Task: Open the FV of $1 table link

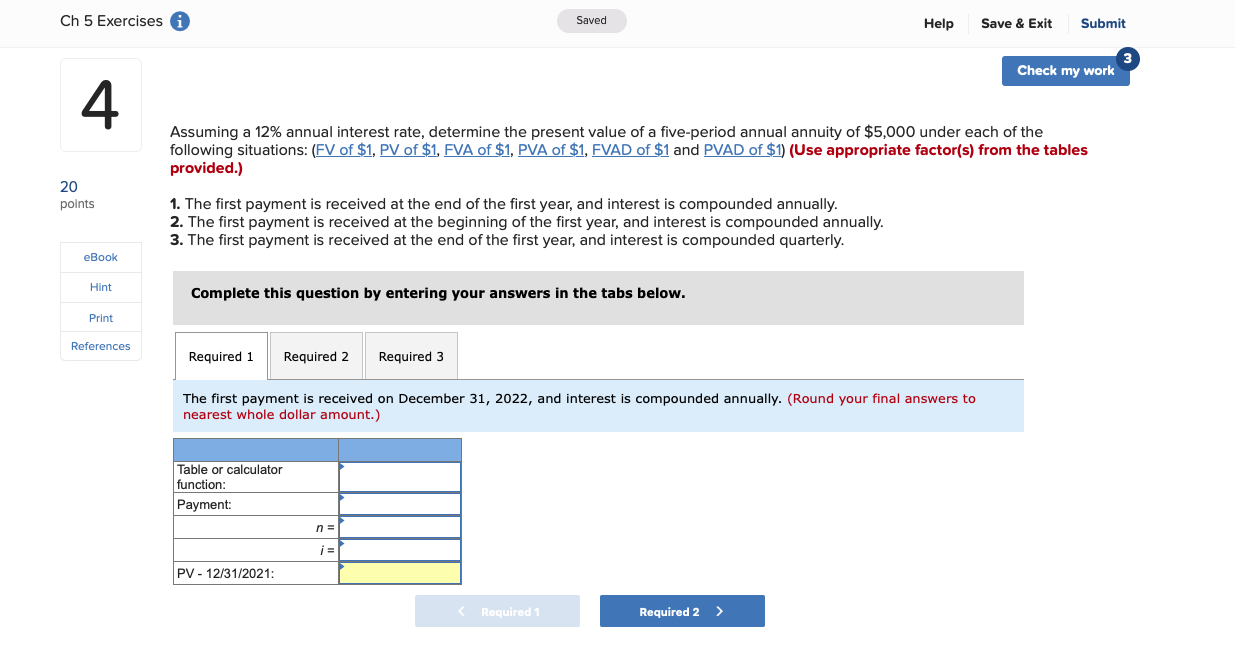Action: [342, 149]
